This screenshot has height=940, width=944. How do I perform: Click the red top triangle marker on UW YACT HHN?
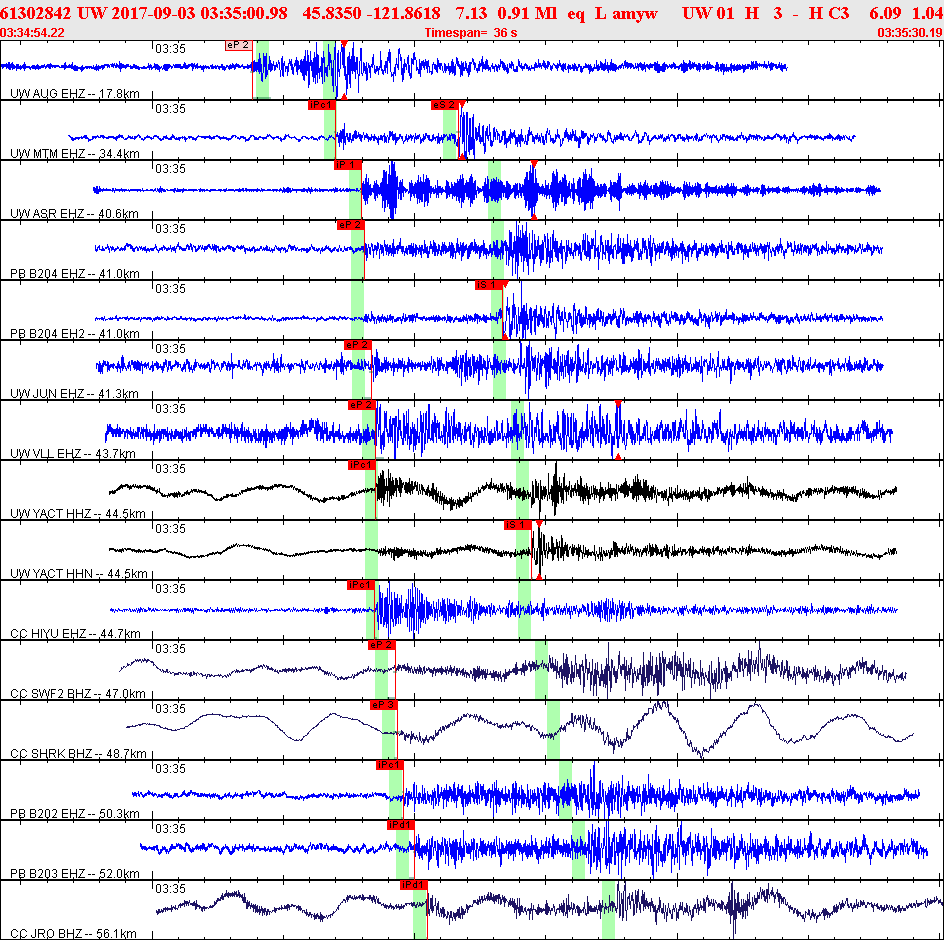click(539, 524)
